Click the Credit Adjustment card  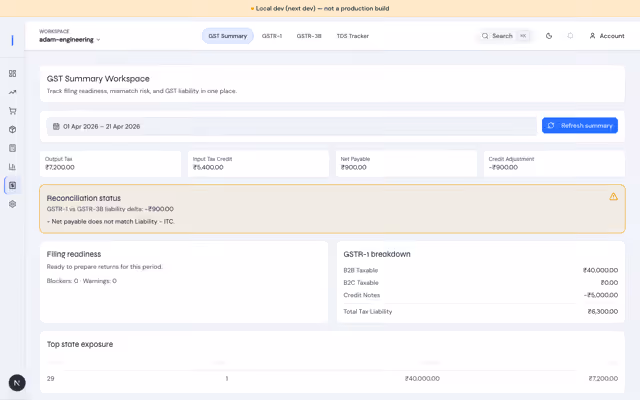(554, 164)
